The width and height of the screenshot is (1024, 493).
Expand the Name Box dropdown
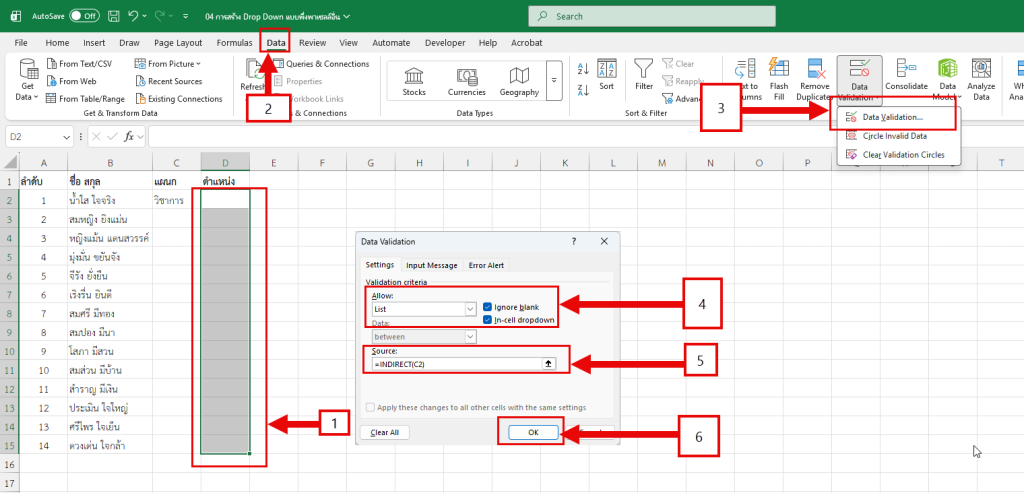coord(67,137)
